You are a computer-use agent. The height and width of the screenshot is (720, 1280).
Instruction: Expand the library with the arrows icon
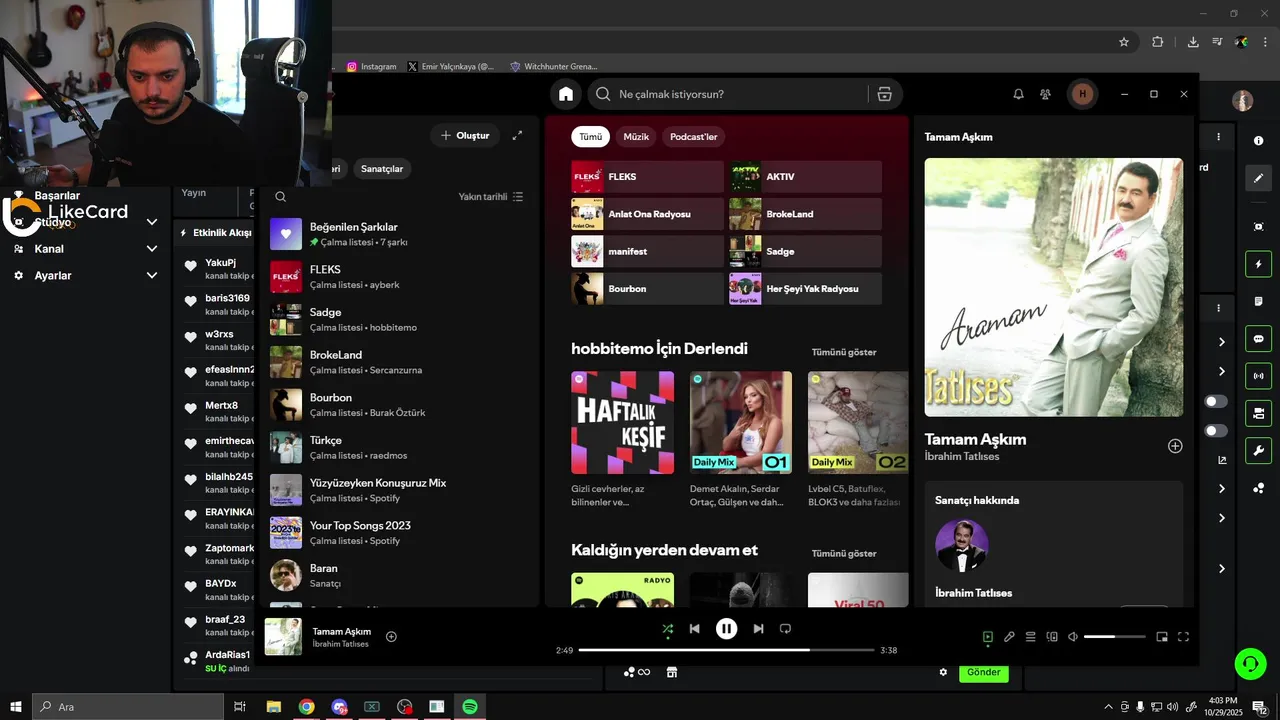[517, 135]
